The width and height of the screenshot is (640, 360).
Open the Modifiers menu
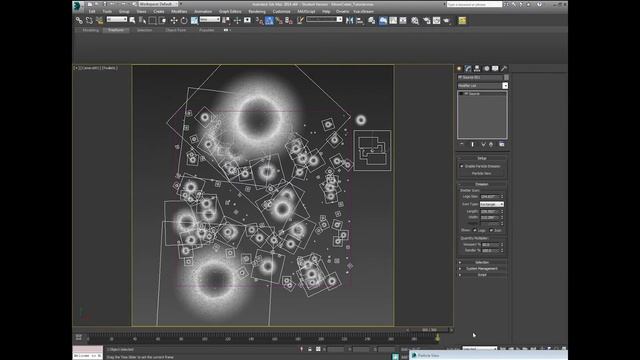(179, 11)
